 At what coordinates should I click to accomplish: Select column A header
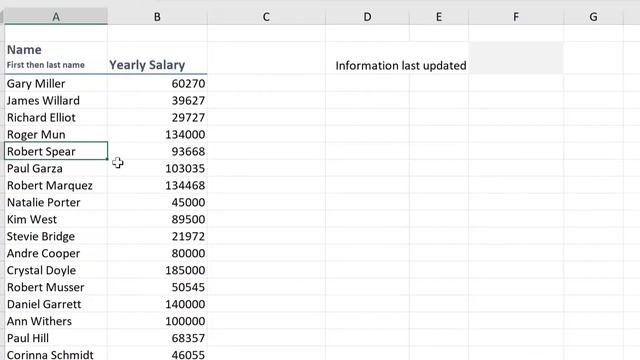pyautogui.click(x=56, y=17)
